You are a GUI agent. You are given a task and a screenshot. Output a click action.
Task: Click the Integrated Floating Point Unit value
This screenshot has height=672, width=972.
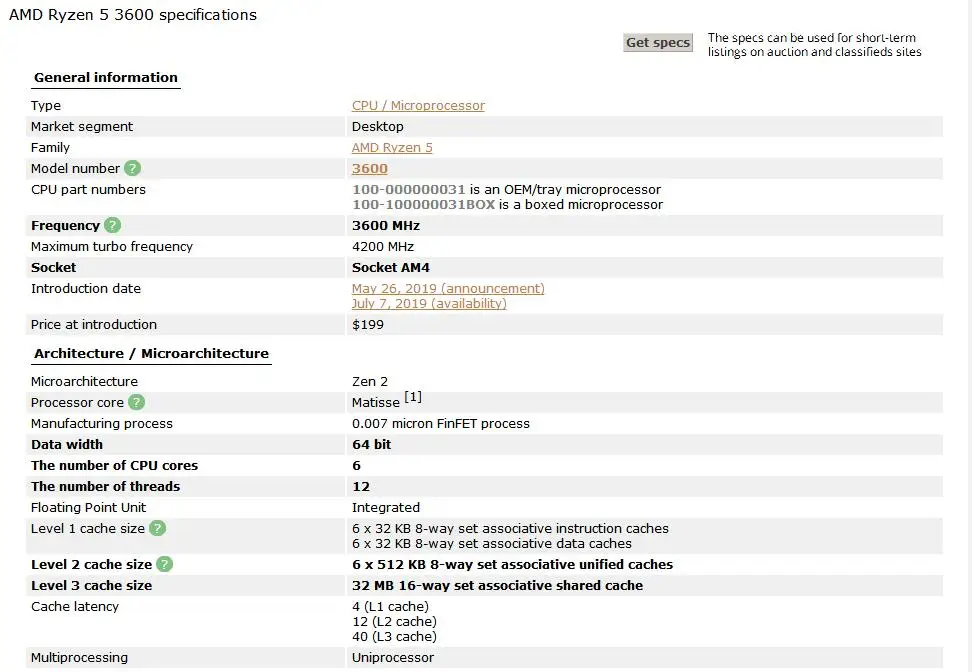click(386, 508)
